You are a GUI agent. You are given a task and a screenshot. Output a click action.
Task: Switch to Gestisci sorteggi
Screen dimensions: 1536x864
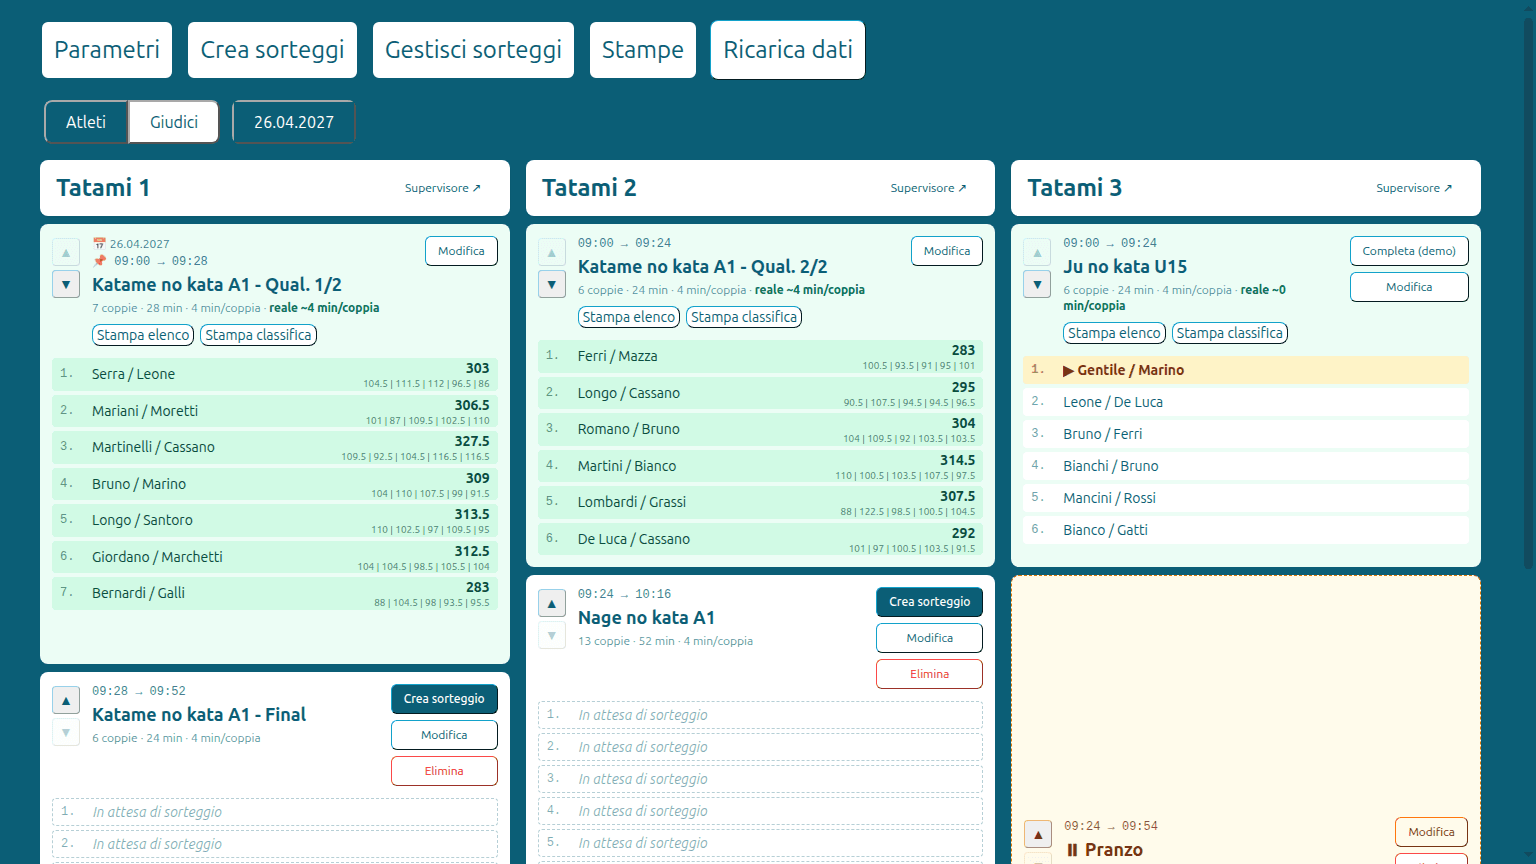point(473,50)
